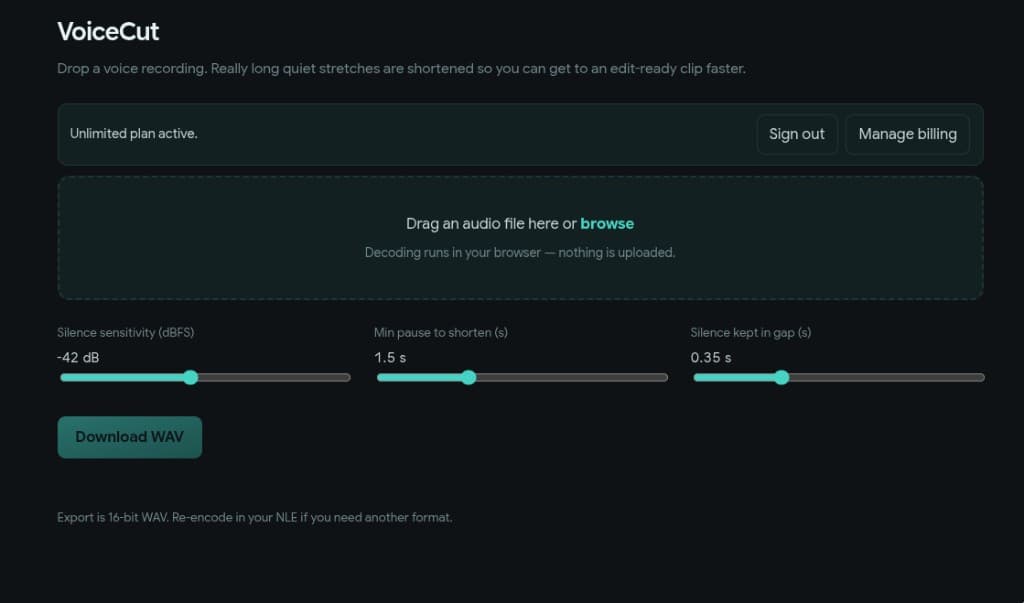
Task: Click the Min pause to shorten slider handle
Action: [x=469, y=377]
